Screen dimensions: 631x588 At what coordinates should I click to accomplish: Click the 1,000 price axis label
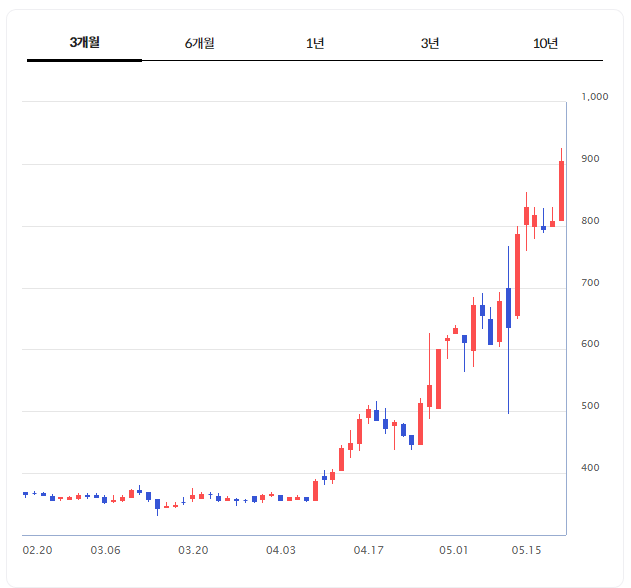594,97
